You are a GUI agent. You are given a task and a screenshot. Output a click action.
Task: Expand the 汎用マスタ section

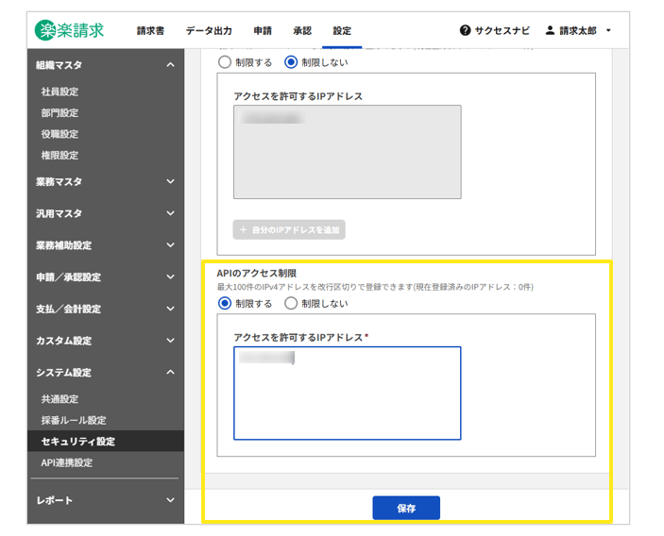coord(170,213)
